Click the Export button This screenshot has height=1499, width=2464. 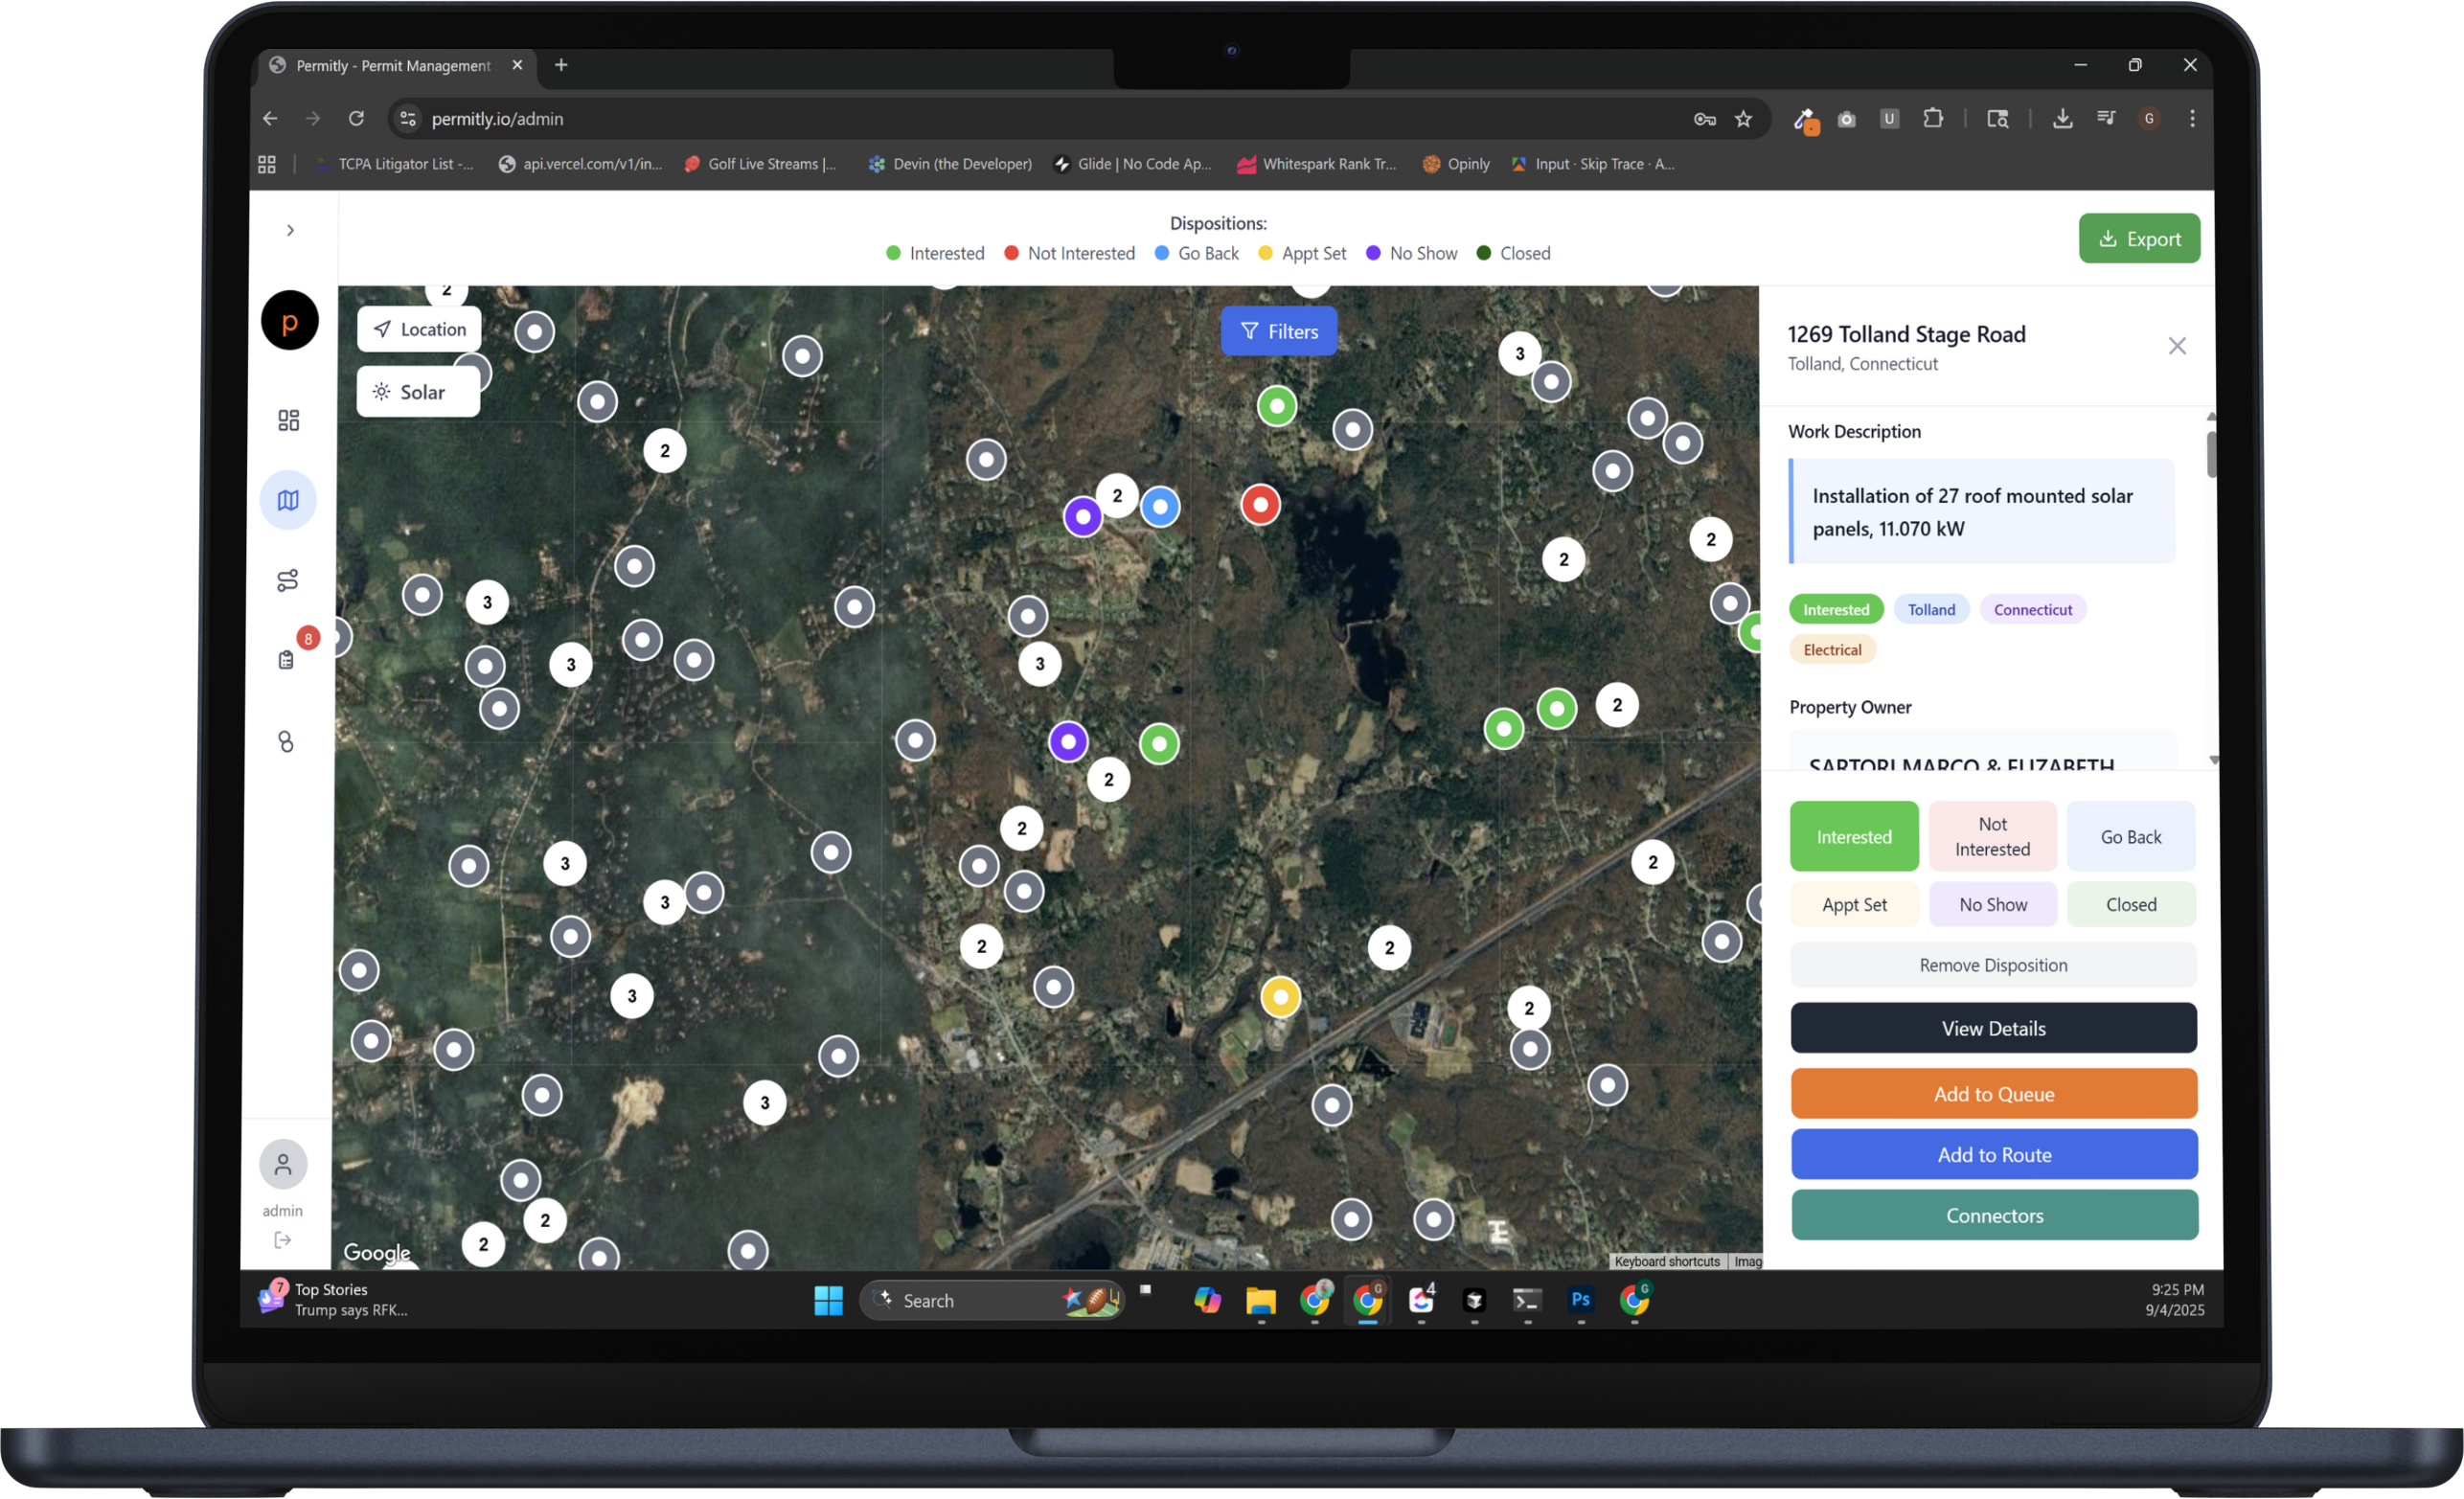coord(2139,239)
